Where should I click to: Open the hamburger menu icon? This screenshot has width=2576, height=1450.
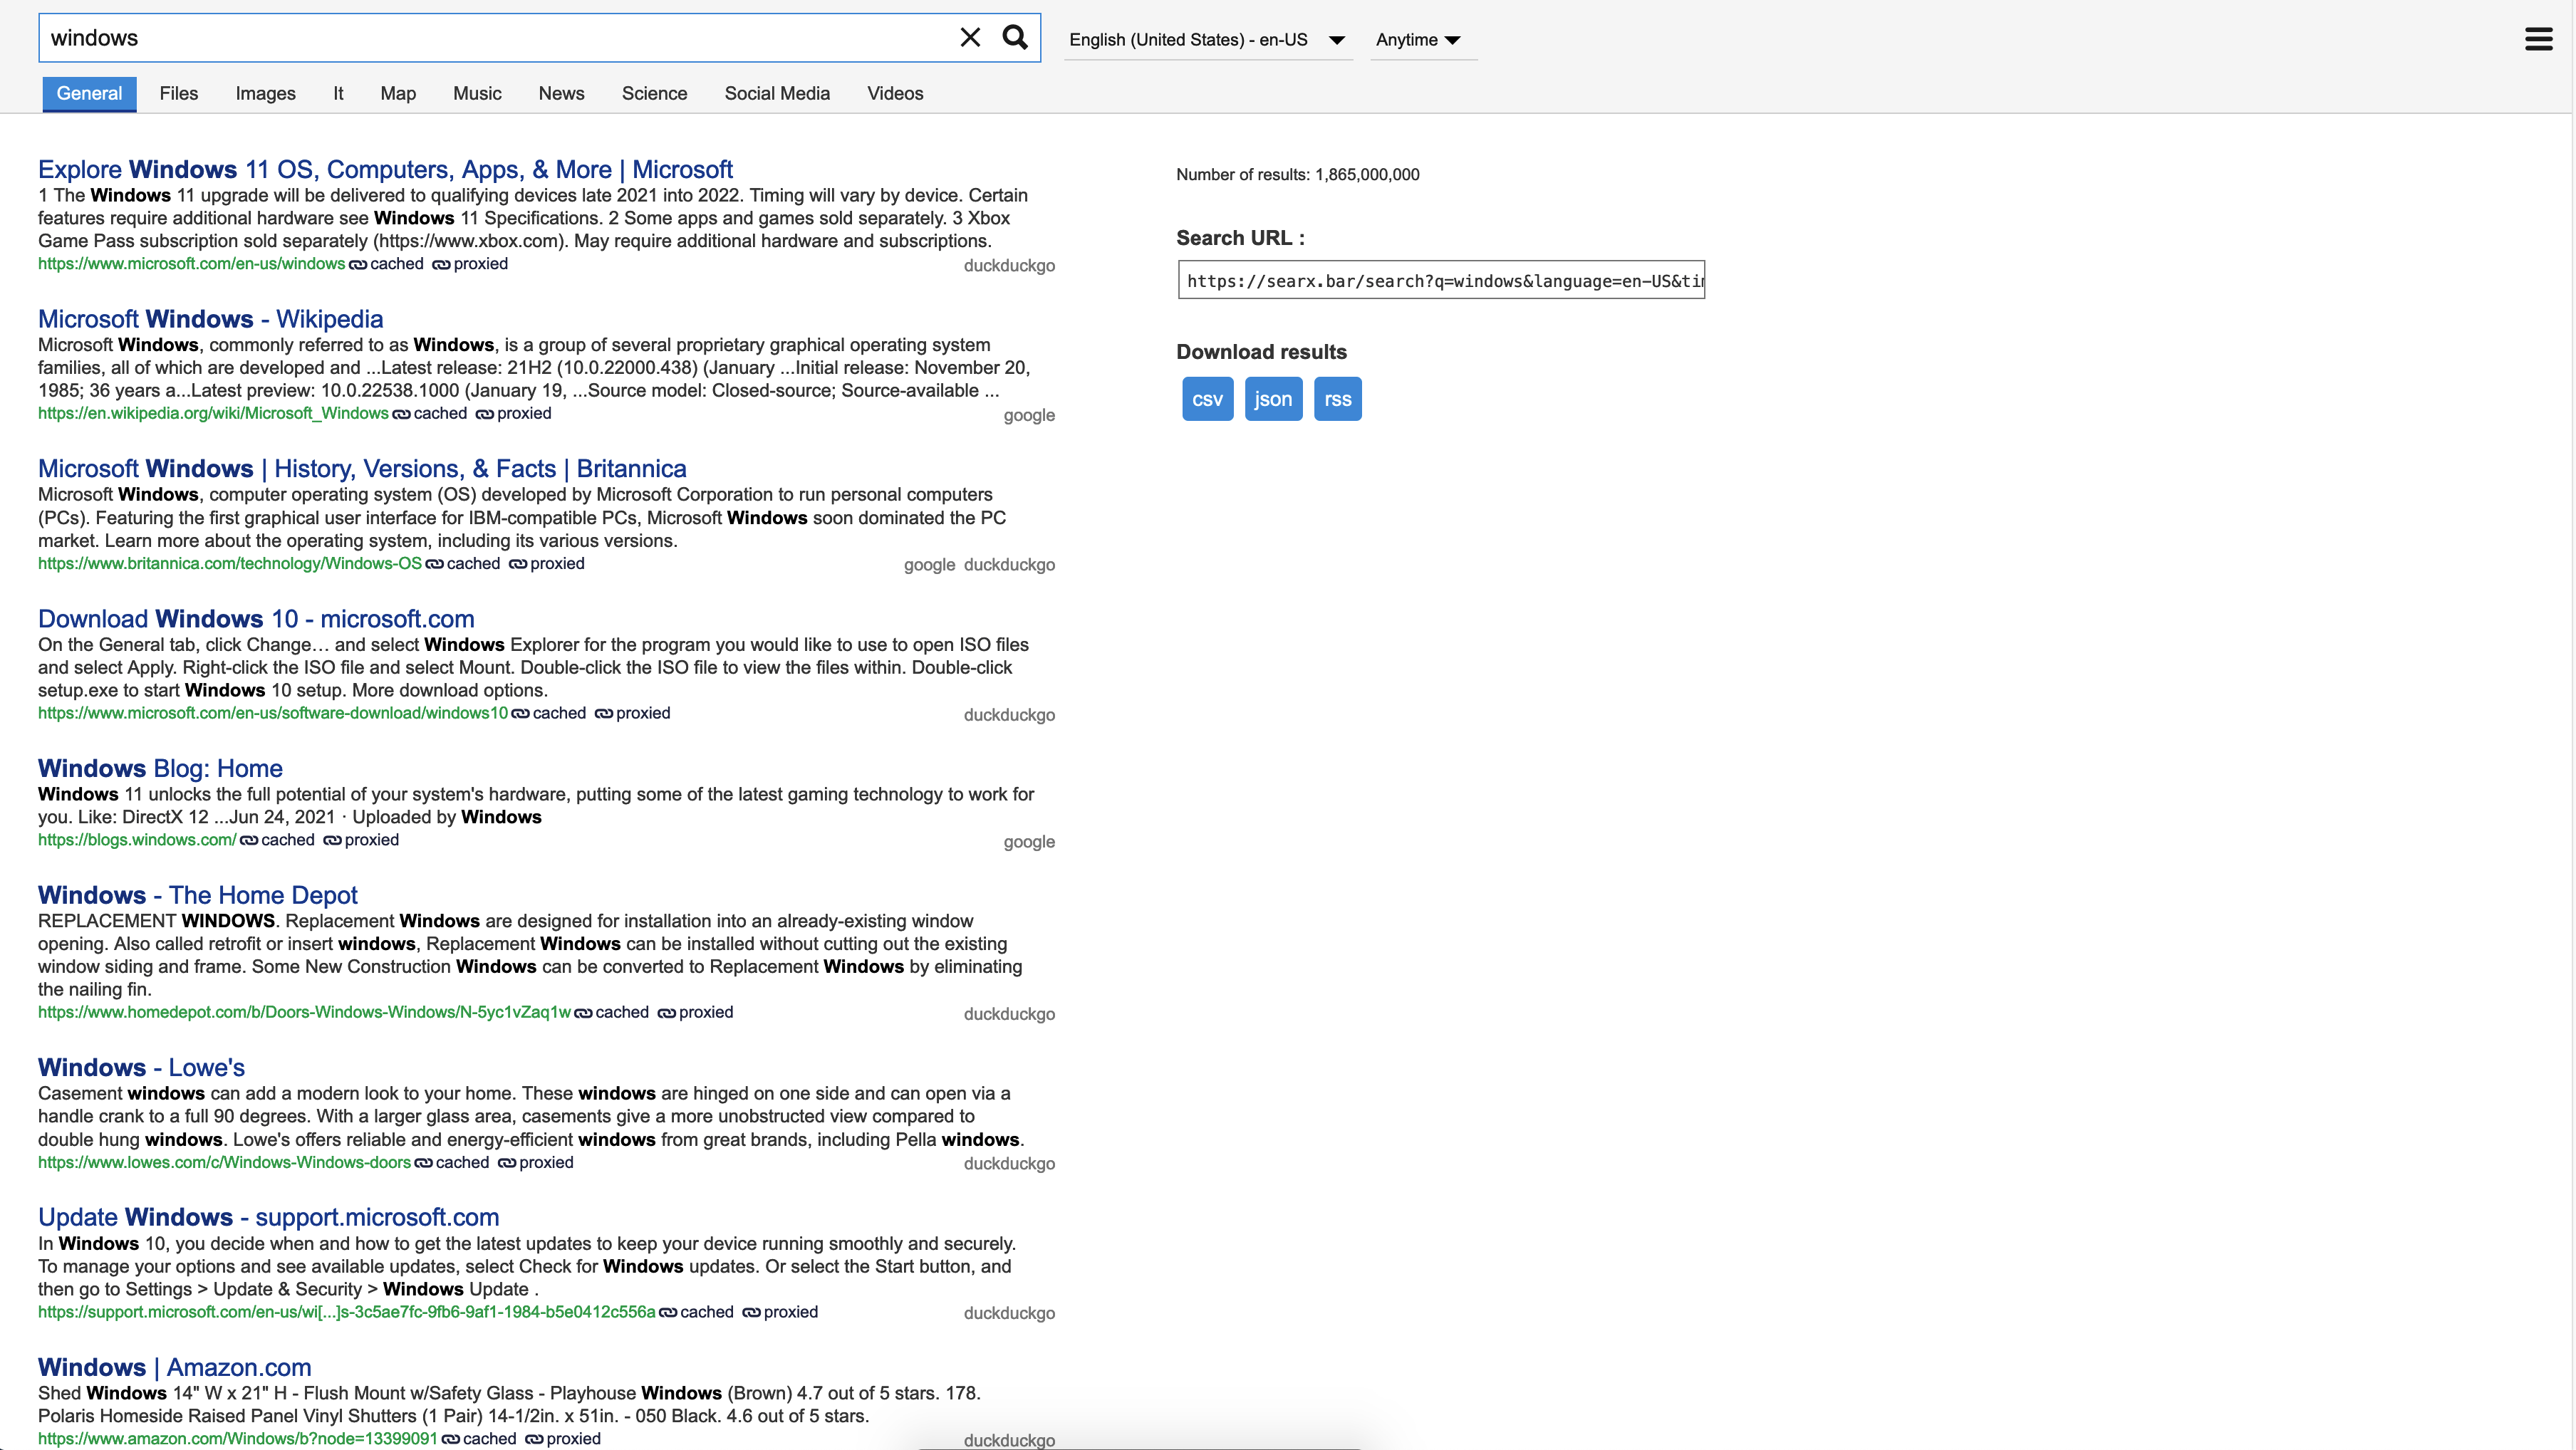2538,39
